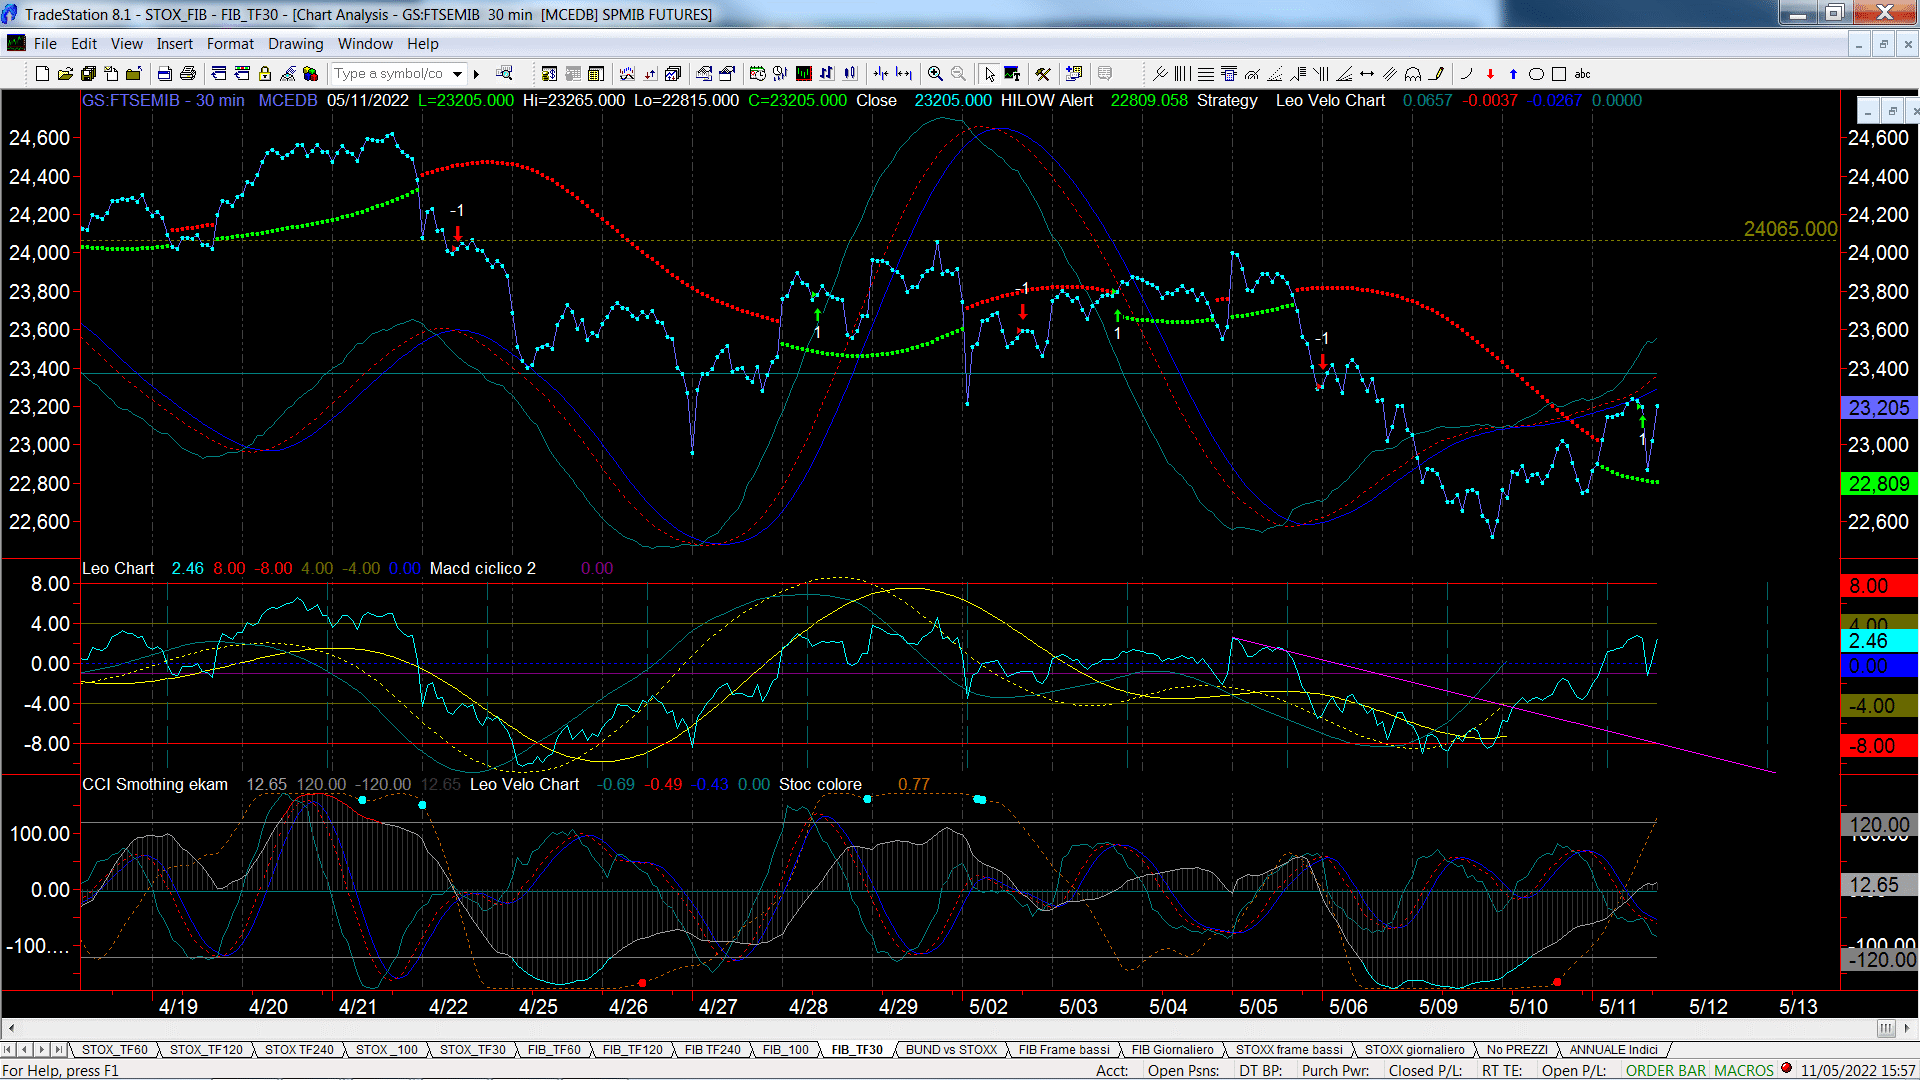
Task: Switch to the ANNUALE Indici tab
Action: pos(1613,1049)
